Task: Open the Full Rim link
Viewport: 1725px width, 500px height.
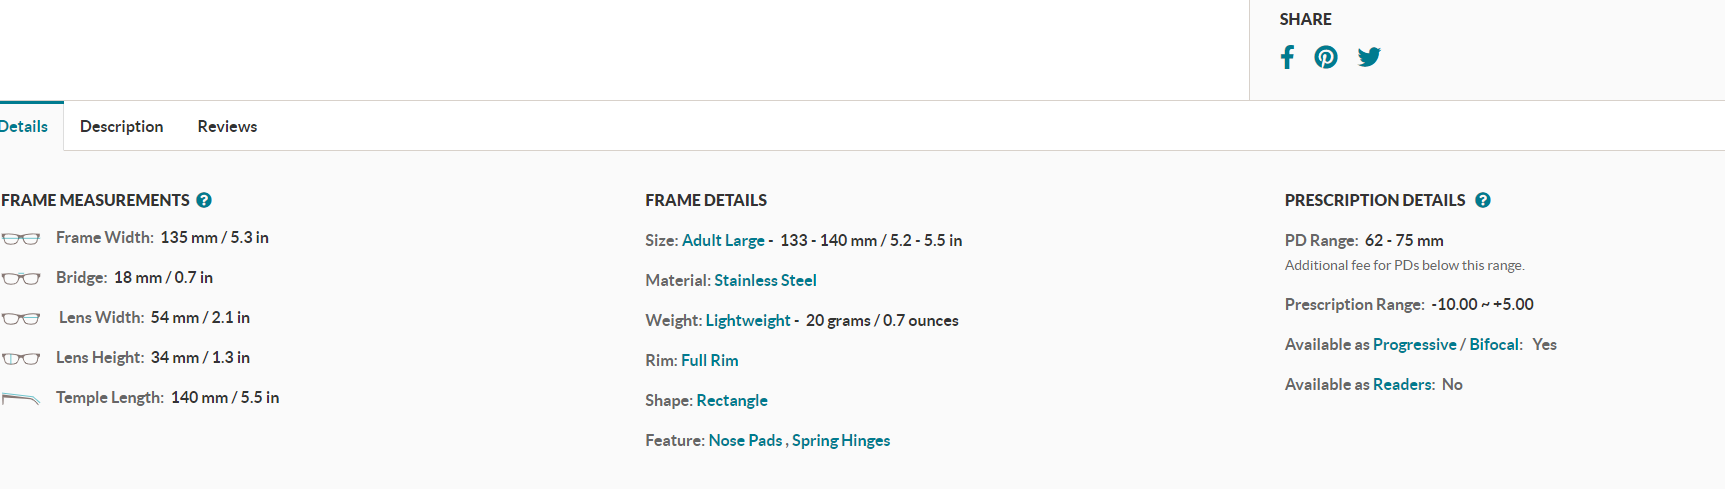Action: (710, 360)
